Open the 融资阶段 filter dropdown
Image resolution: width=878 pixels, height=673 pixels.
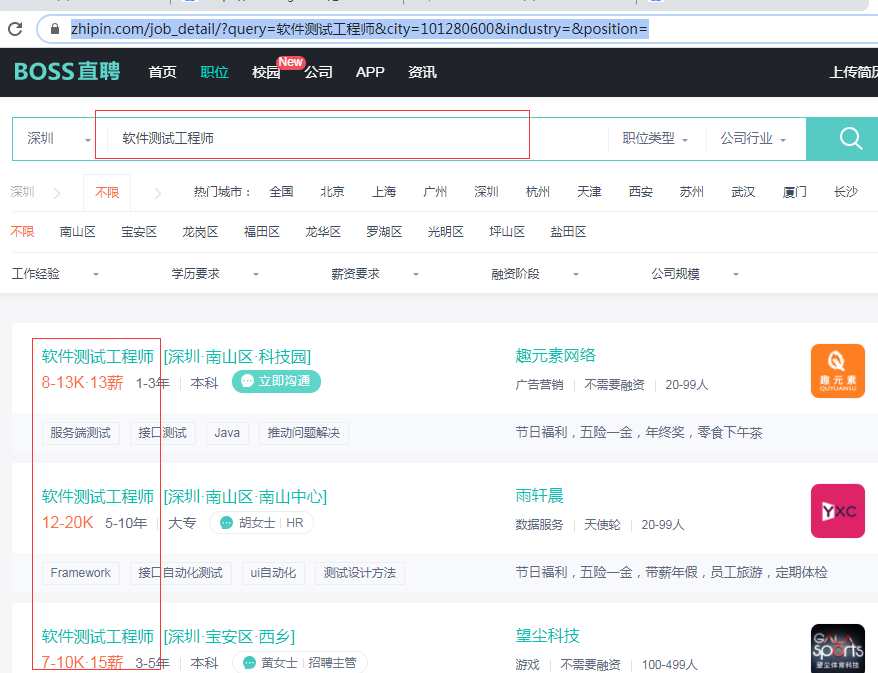[535, 274]
